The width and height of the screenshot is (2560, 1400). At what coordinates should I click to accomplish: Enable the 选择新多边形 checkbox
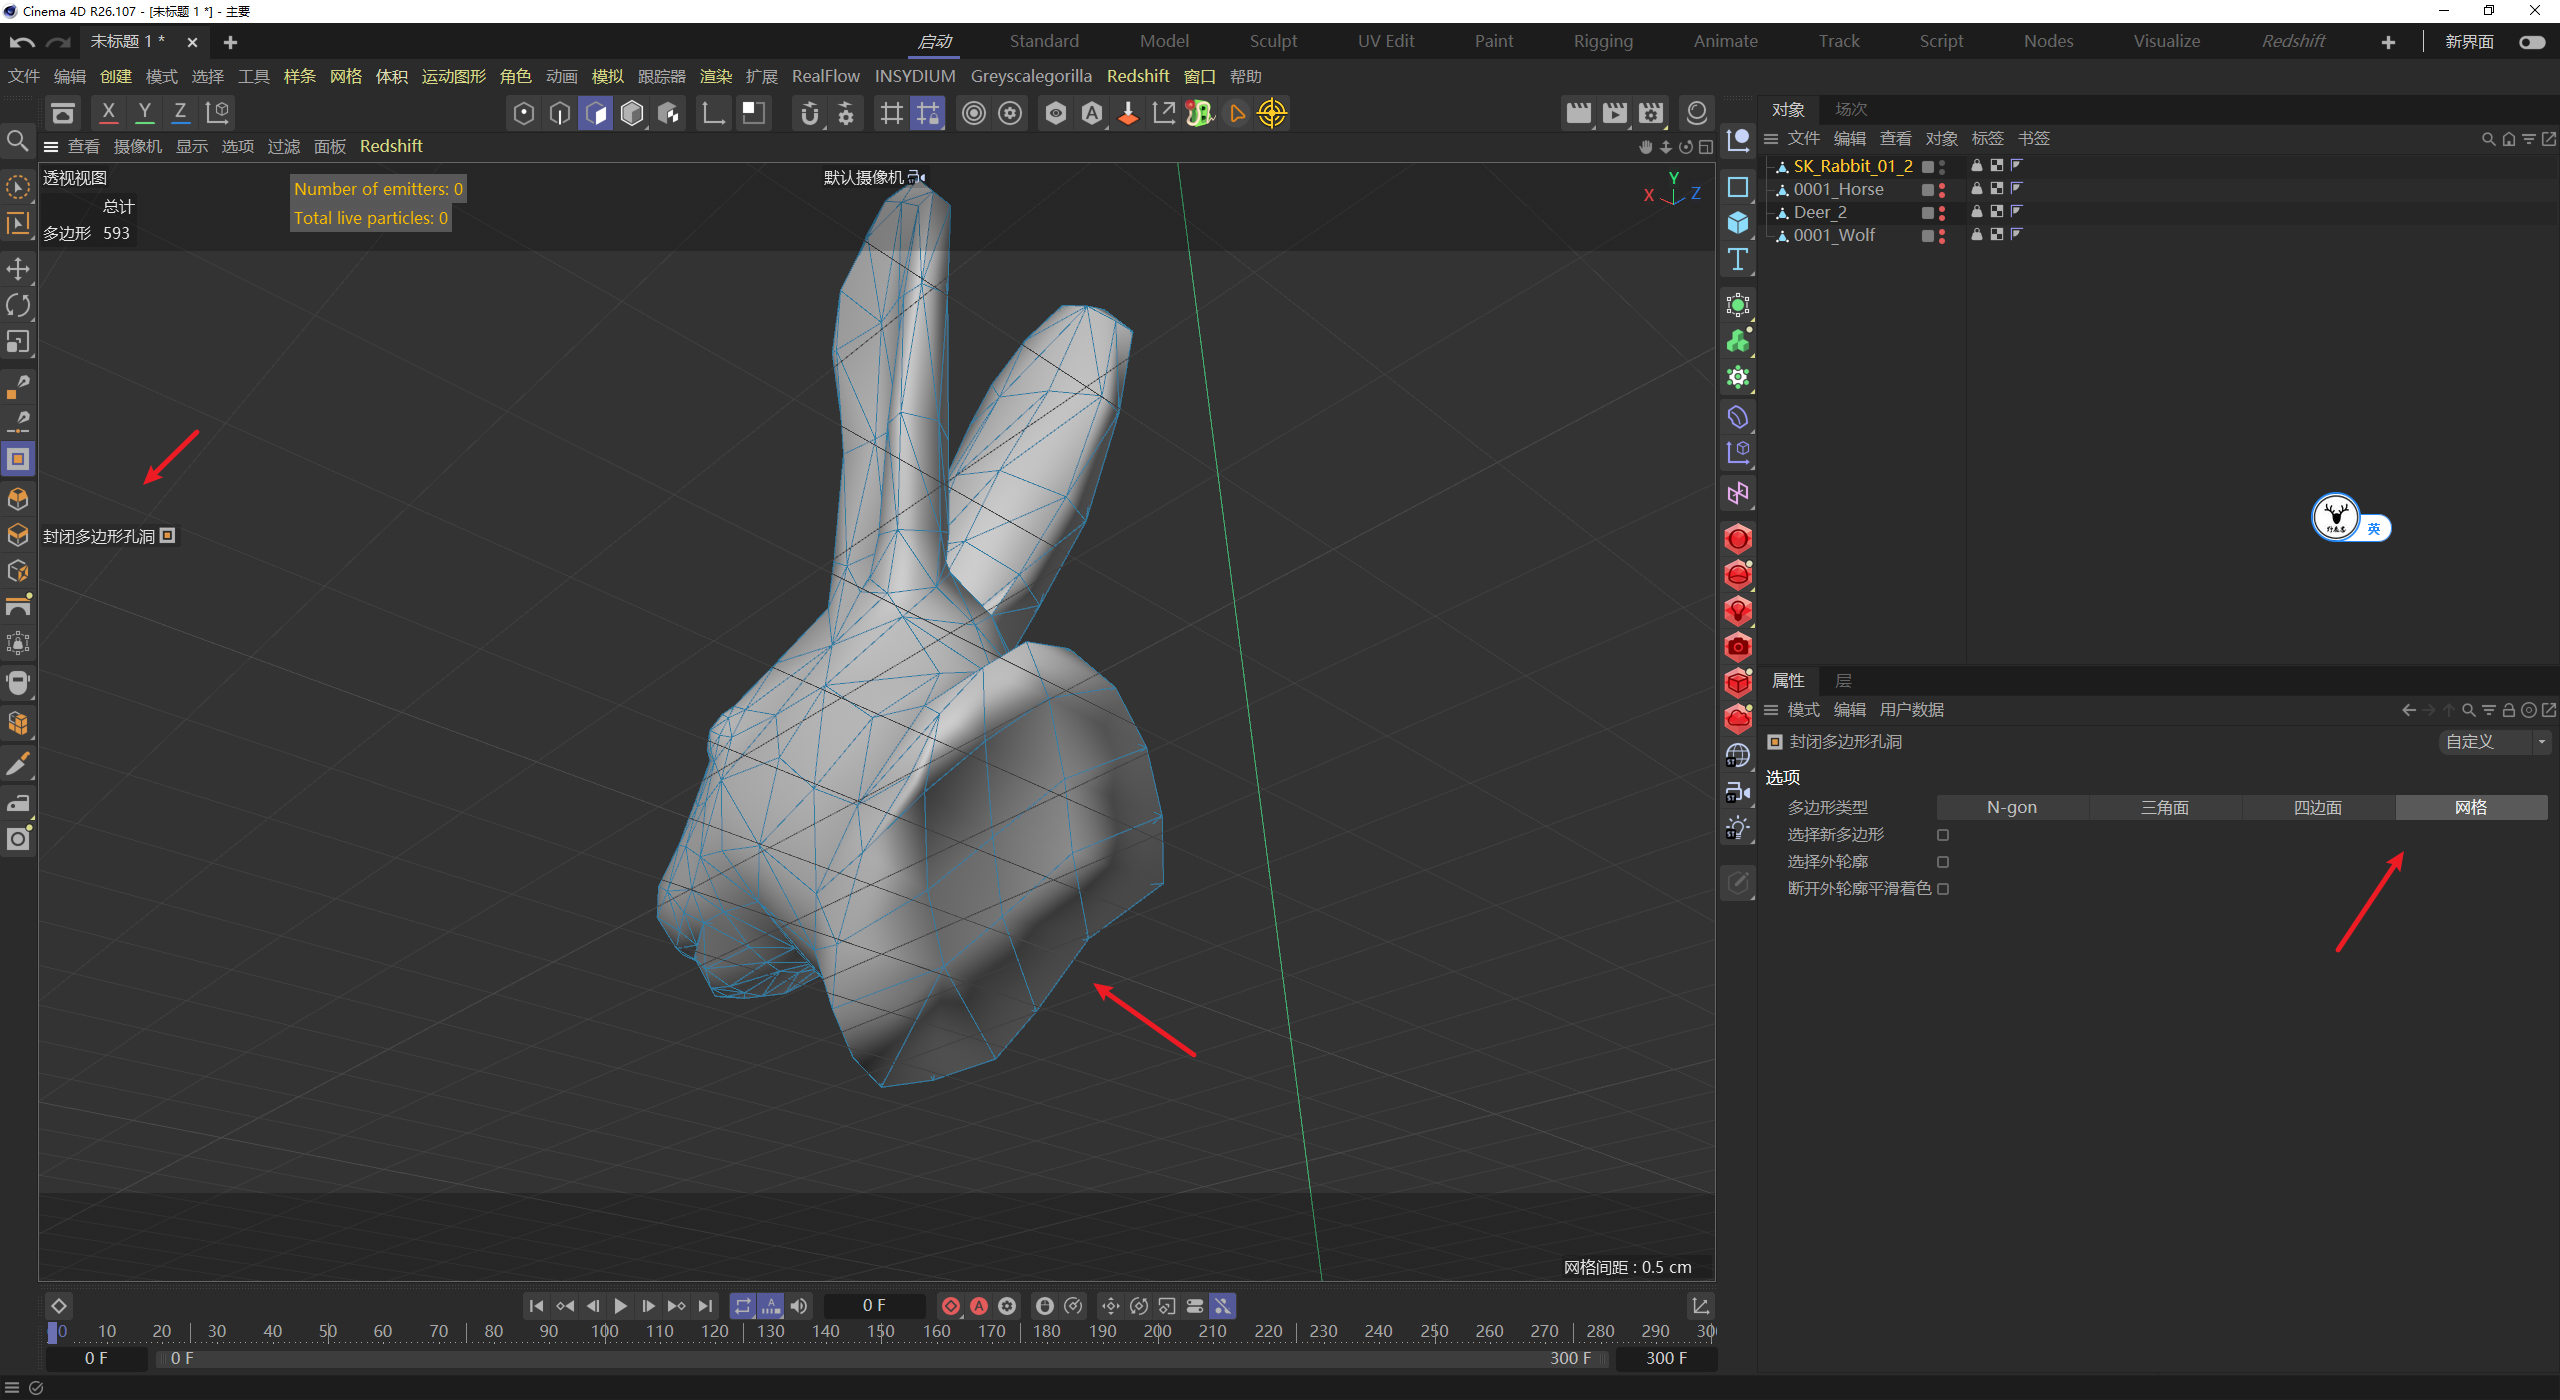[x=1943, y=835]
